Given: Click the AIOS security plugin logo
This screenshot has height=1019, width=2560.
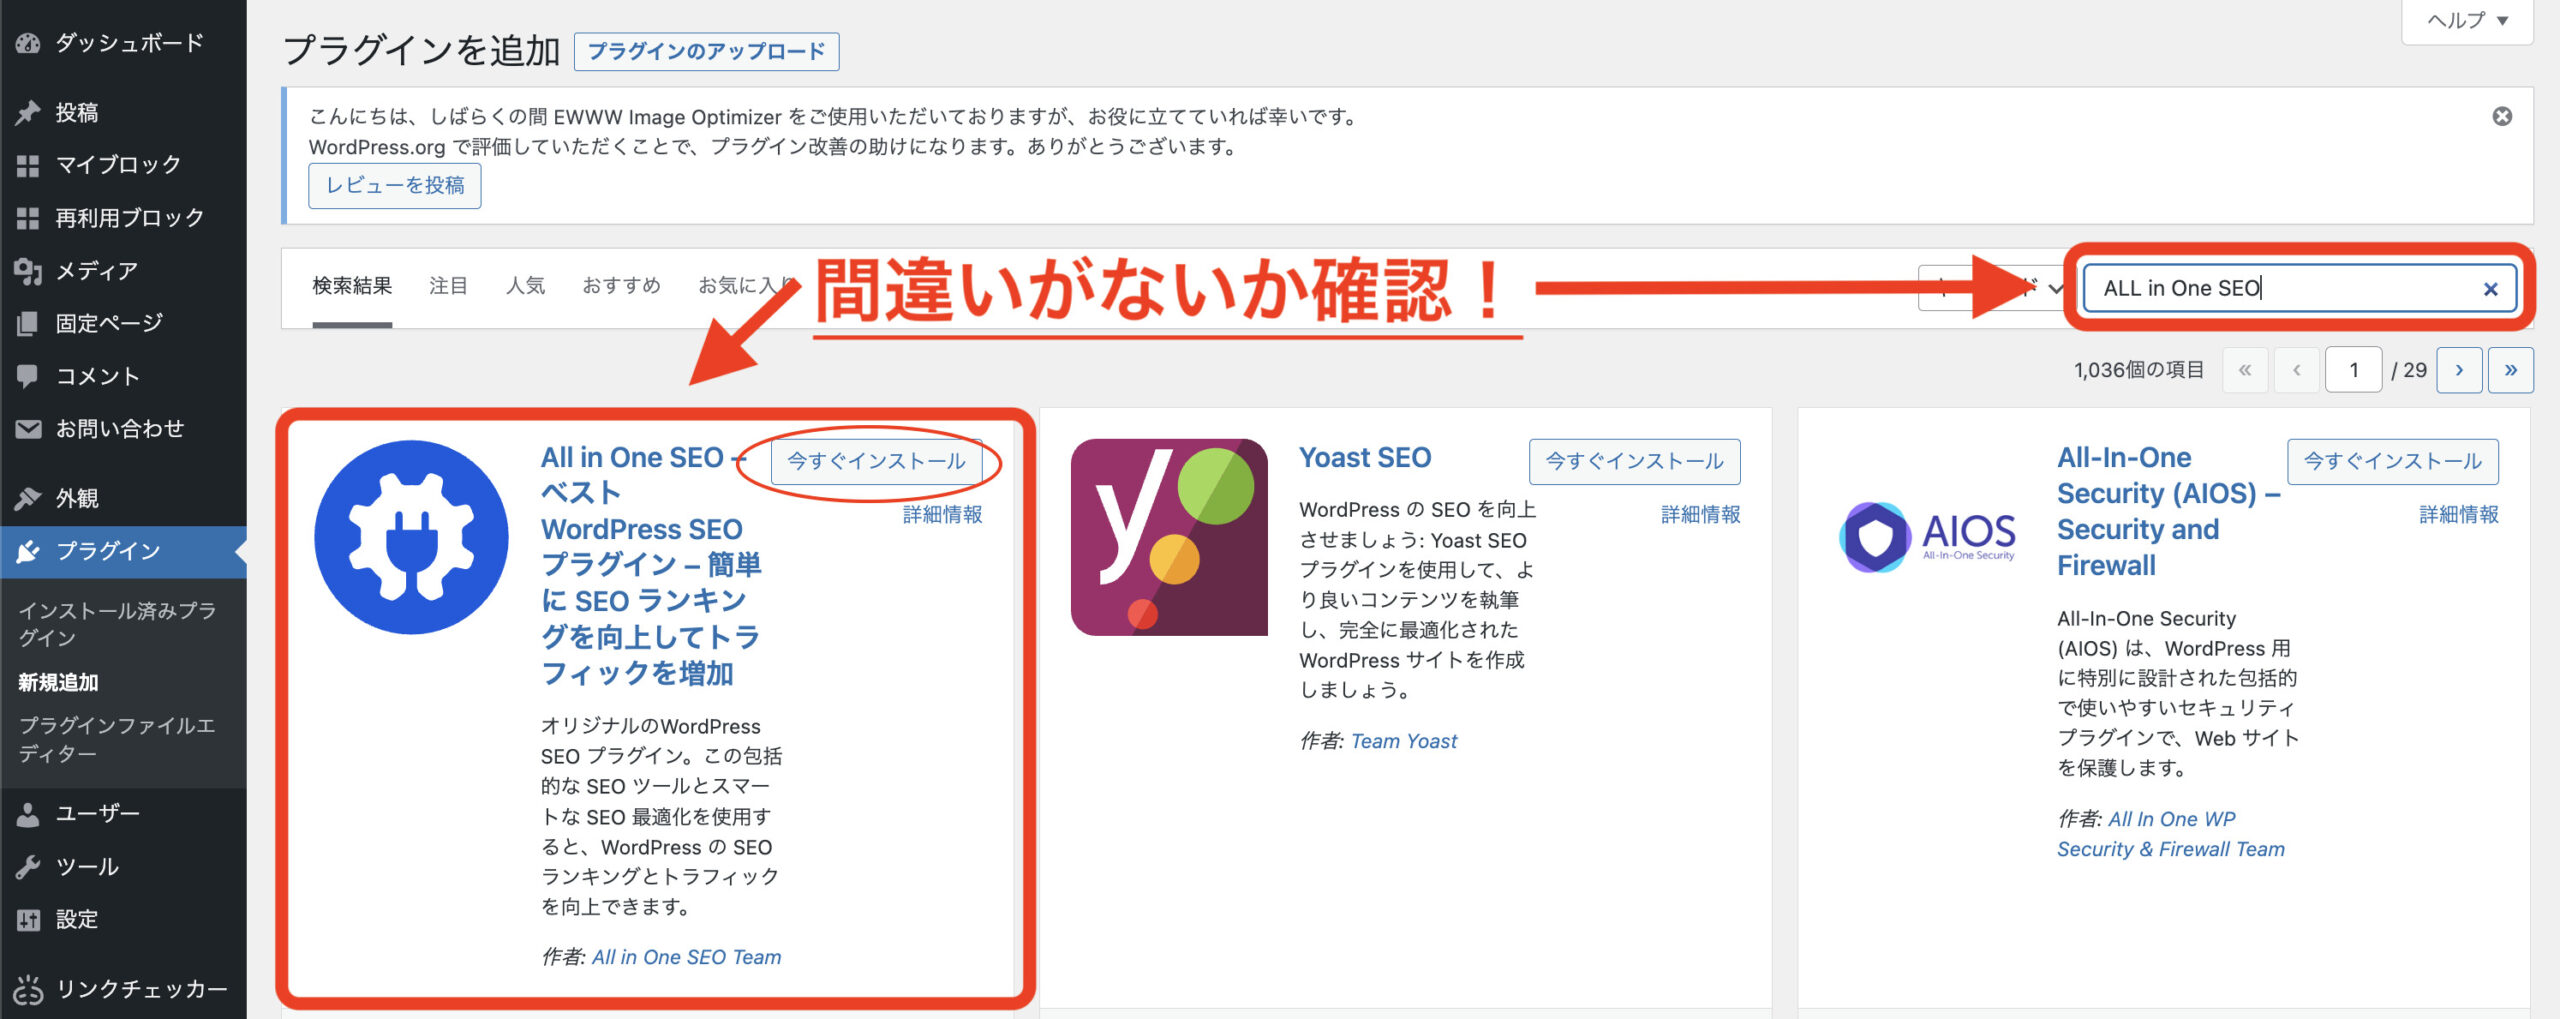Looking at the screenshot, I should tap(1927, 537).
